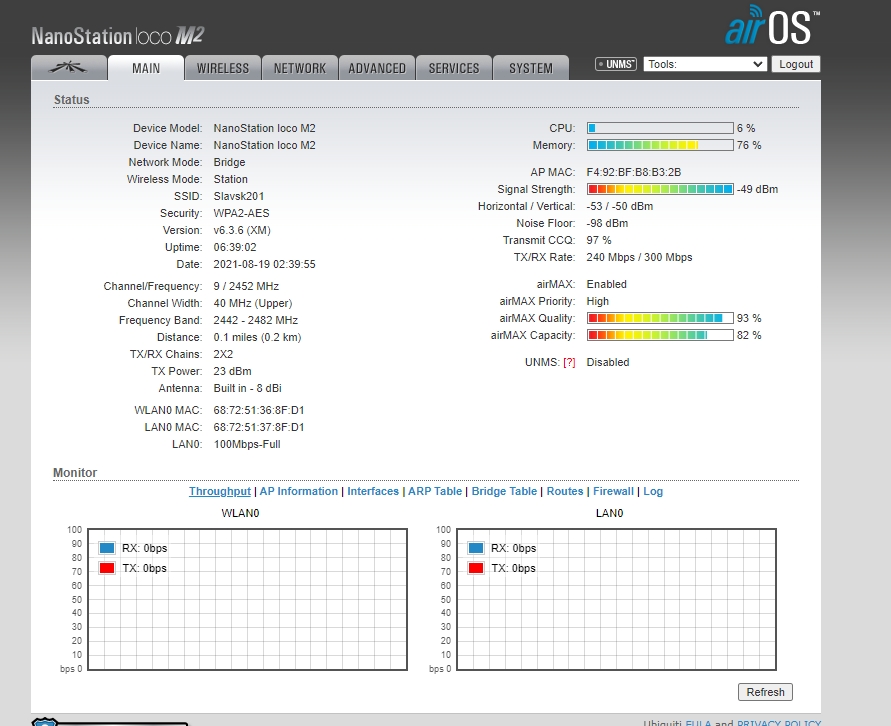This screenshot has width=891, height=726.
Task: Click the CPU usage bar
Action: coord(660,128)
